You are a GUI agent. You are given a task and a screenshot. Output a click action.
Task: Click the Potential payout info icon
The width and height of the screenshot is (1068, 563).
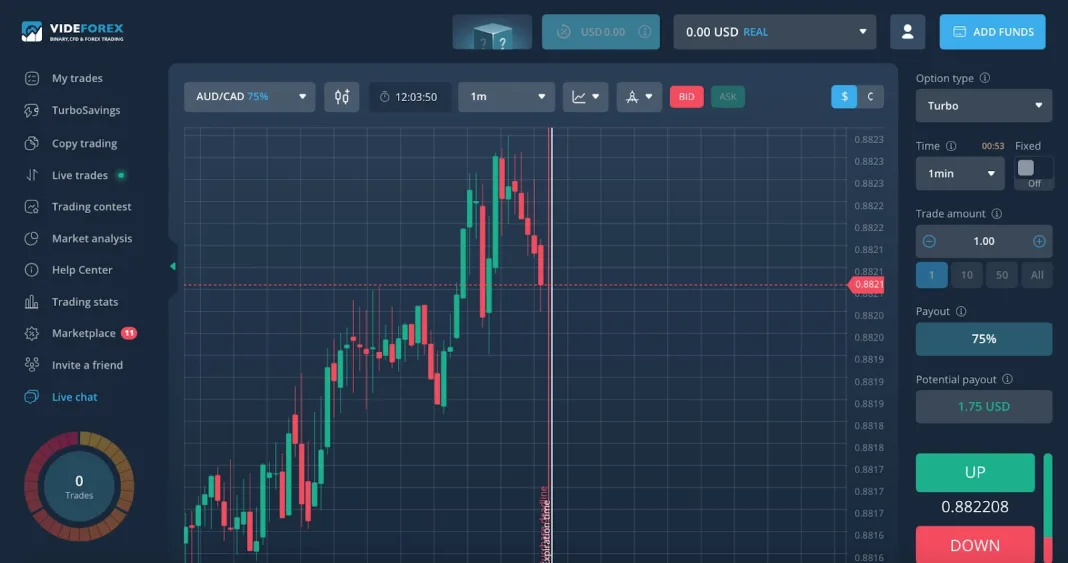click(1007, 379)
